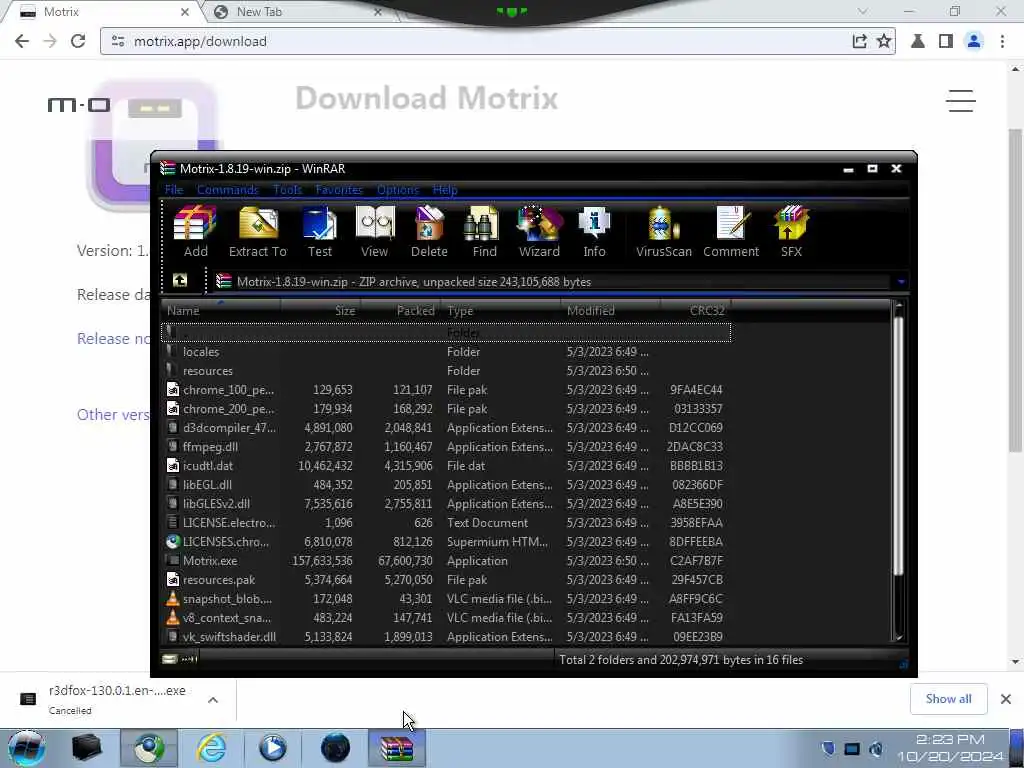Open the Help menu in WinRAR

point(445,189)
